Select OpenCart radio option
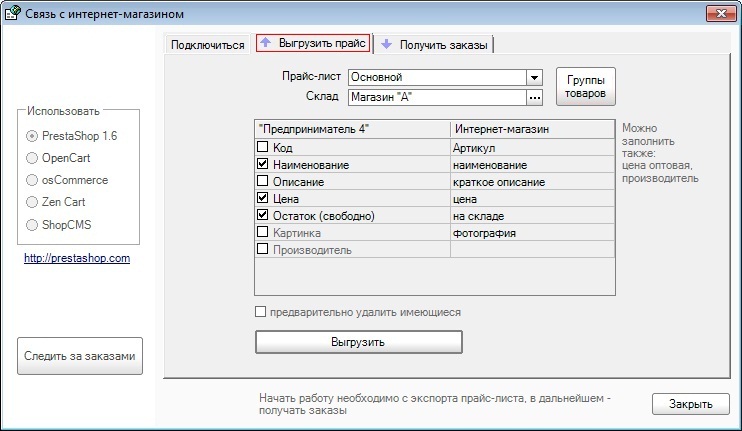 pos(32,158)
